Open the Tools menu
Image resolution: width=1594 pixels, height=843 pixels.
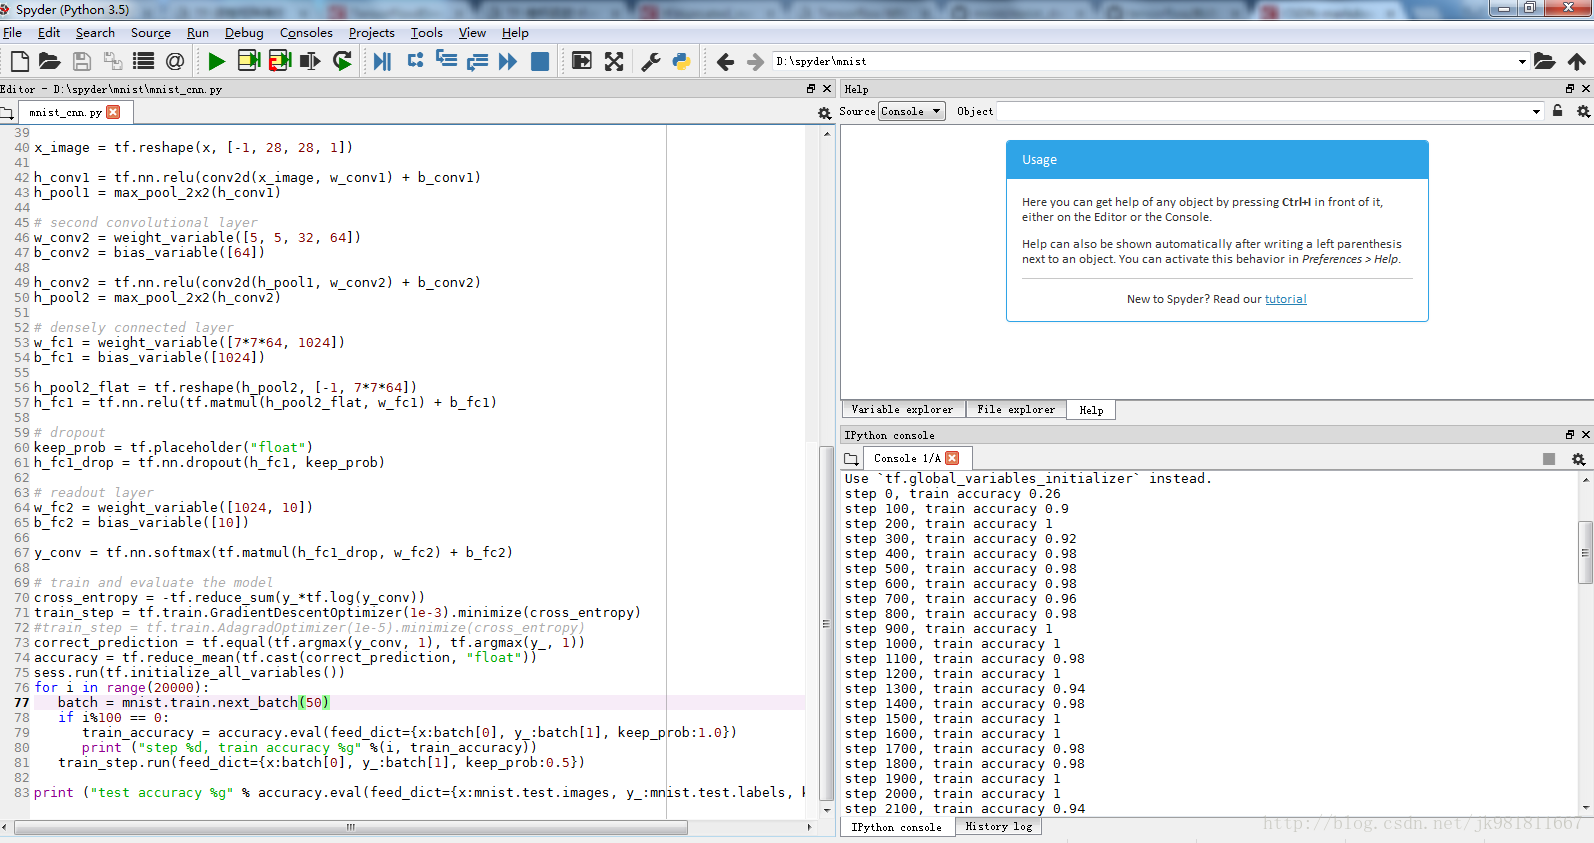[x=427, y=33]
